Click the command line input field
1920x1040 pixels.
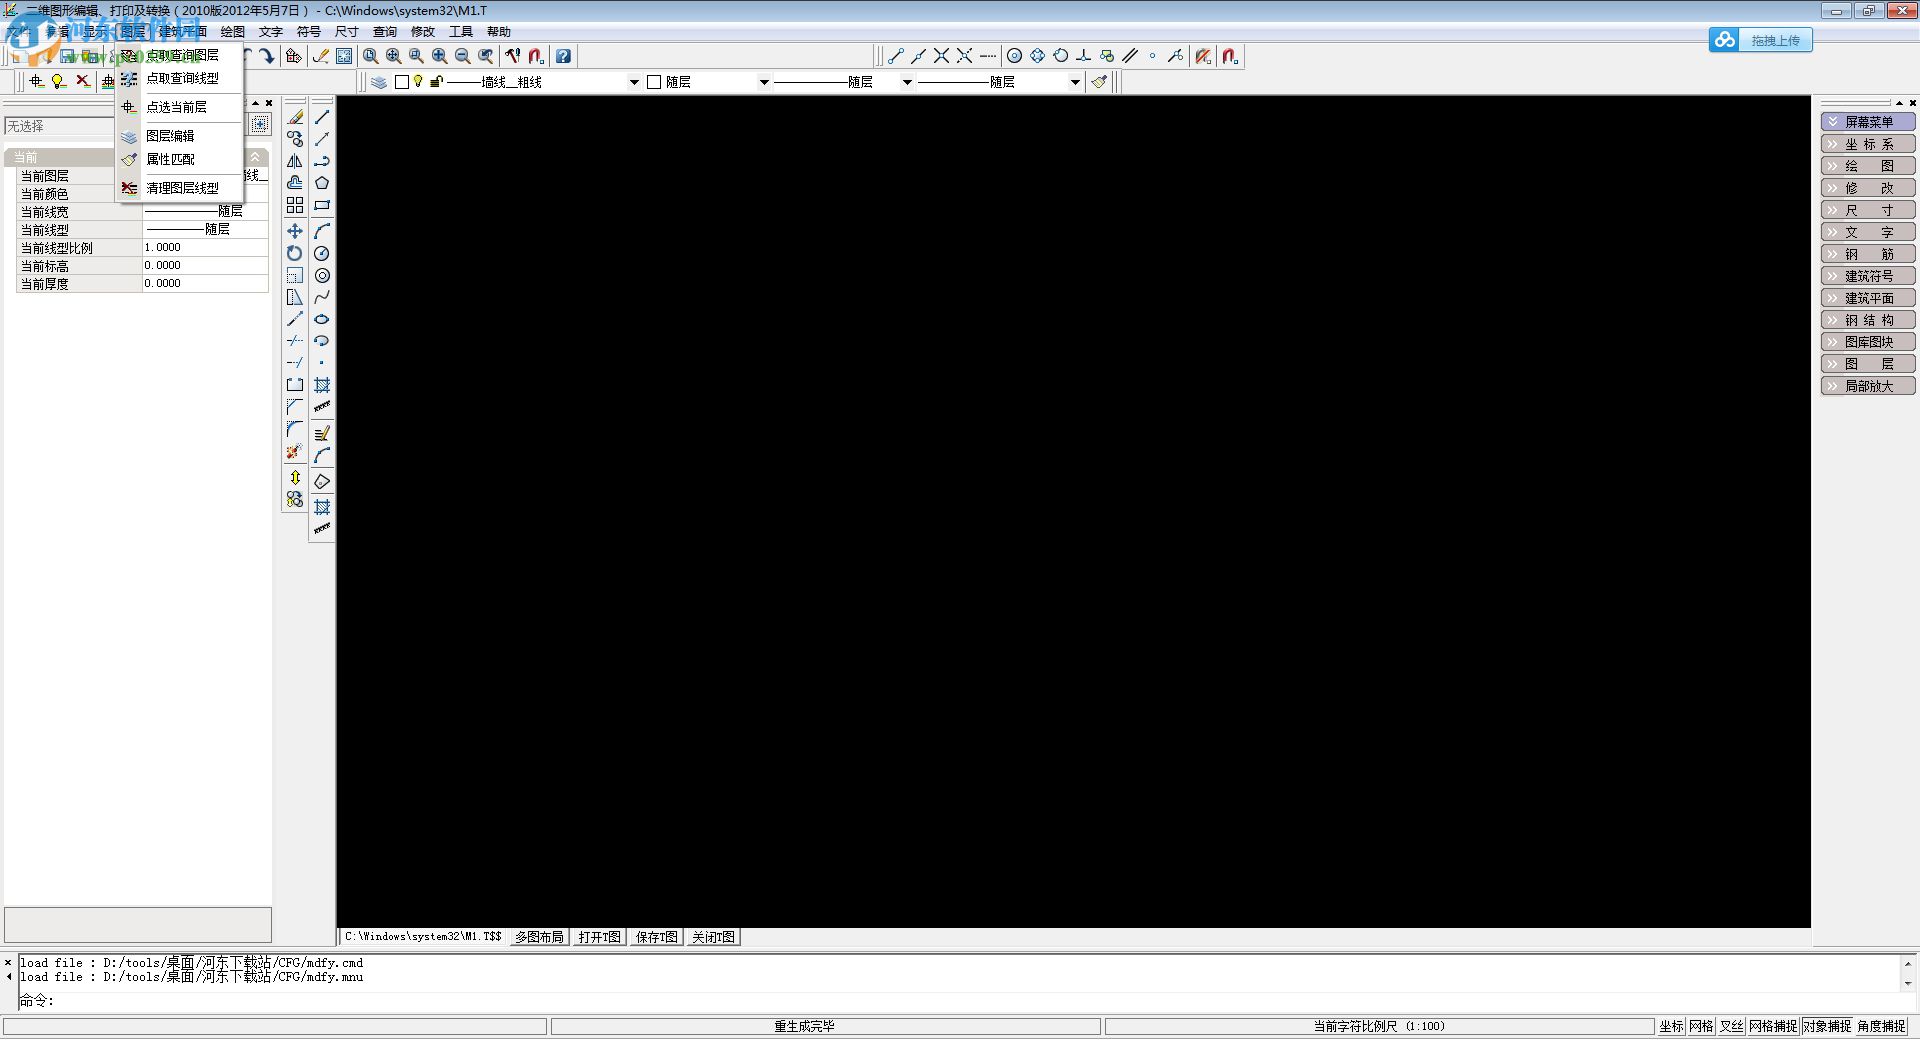point(960,1000)
